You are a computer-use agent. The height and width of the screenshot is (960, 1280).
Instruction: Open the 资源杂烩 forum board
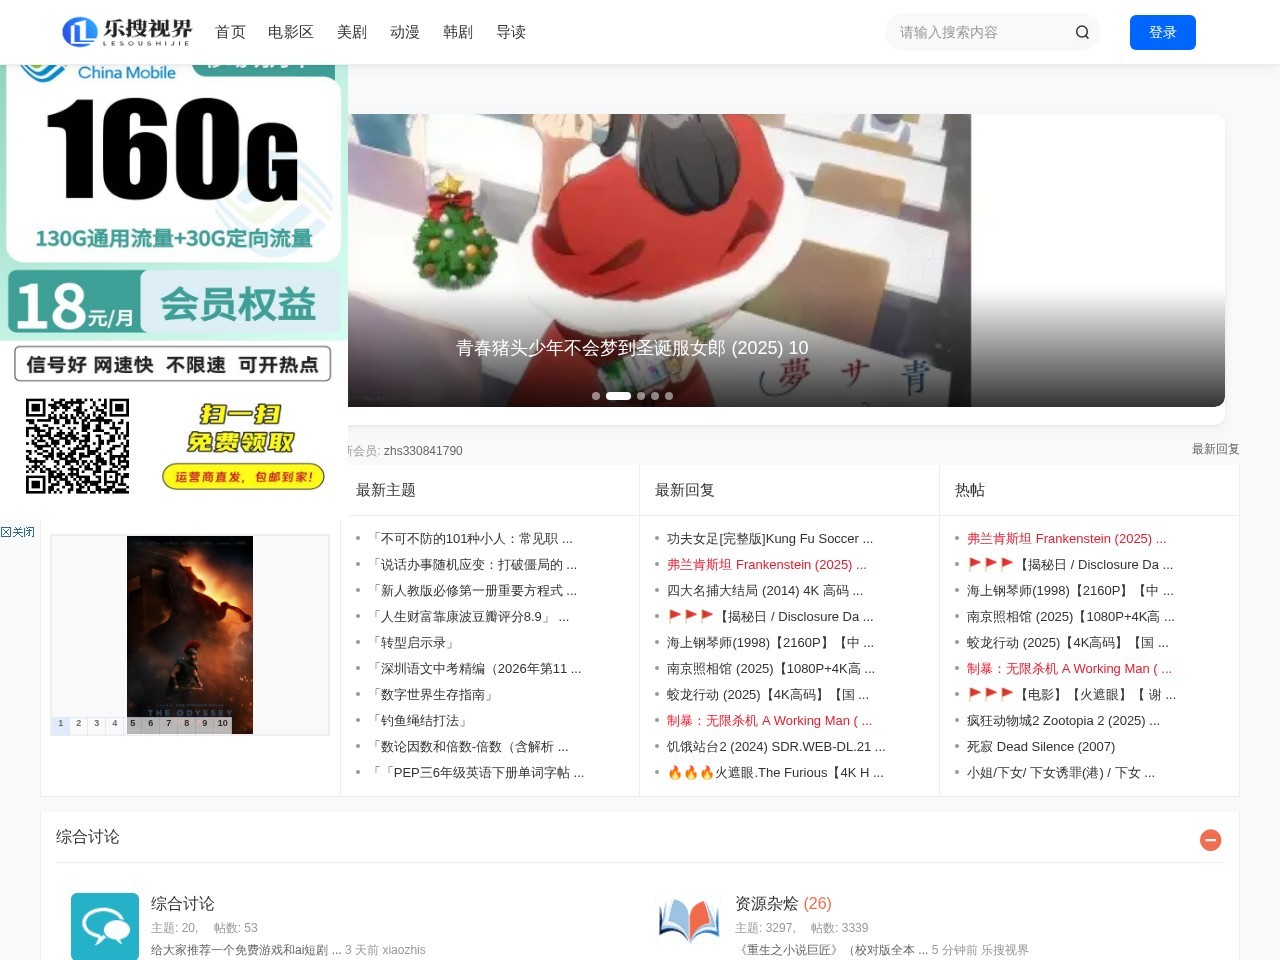(766, 903)
